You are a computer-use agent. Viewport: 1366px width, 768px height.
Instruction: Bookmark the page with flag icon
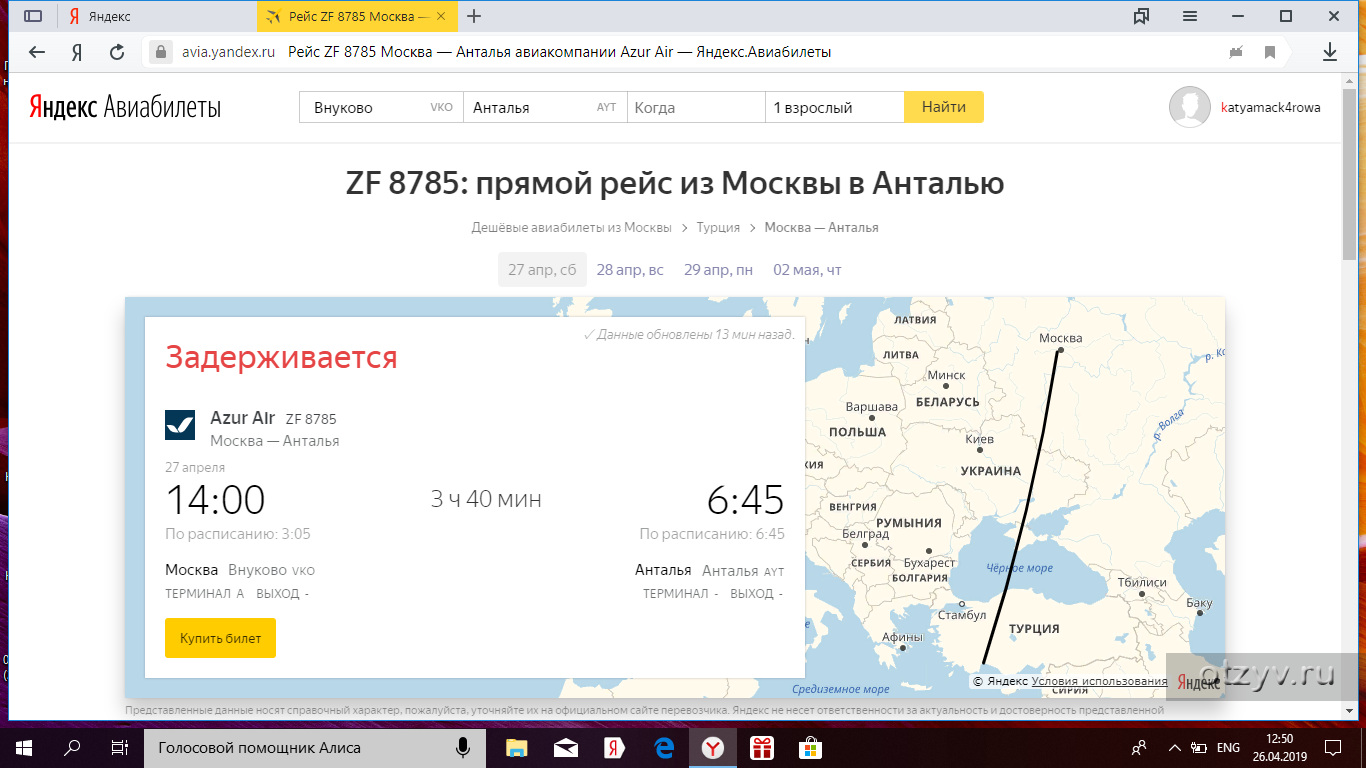pos(1269,52)
